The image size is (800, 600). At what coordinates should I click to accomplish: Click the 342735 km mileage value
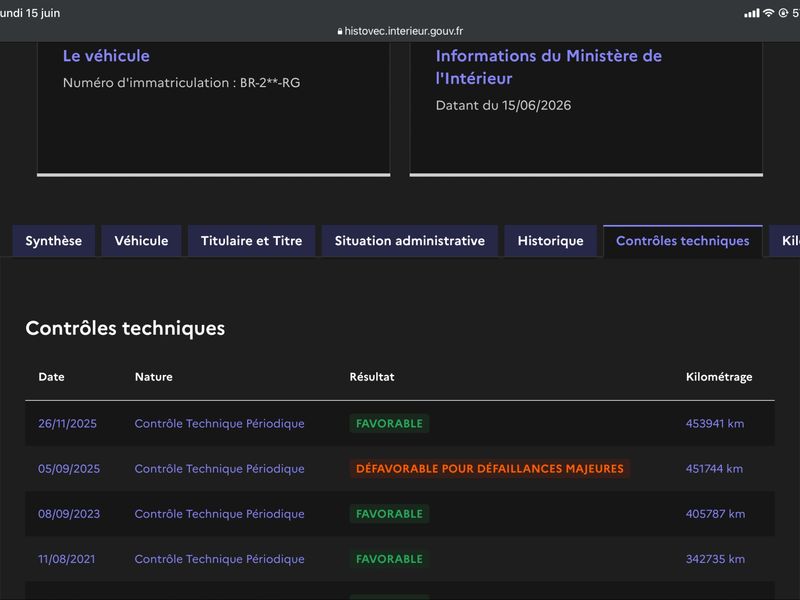715,559
